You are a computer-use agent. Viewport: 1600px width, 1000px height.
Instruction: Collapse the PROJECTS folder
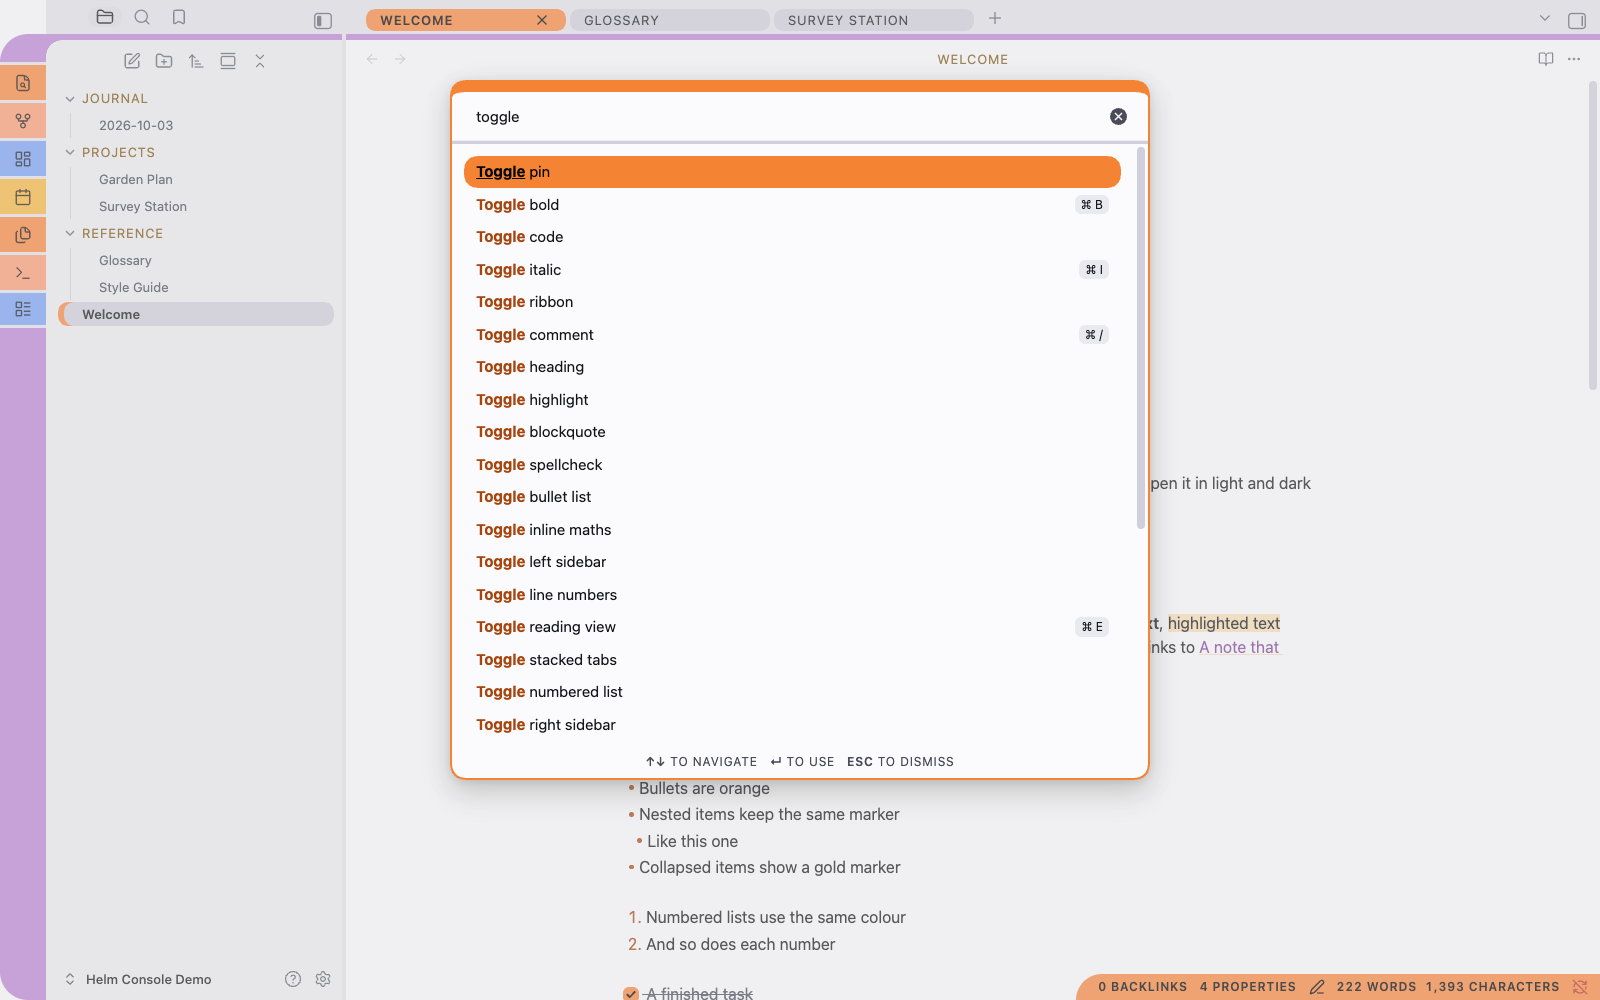click(x=70, y=153)
